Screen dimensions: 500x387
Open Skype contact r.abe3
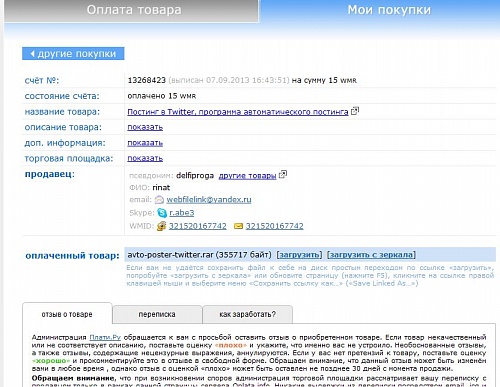(182, 213)
